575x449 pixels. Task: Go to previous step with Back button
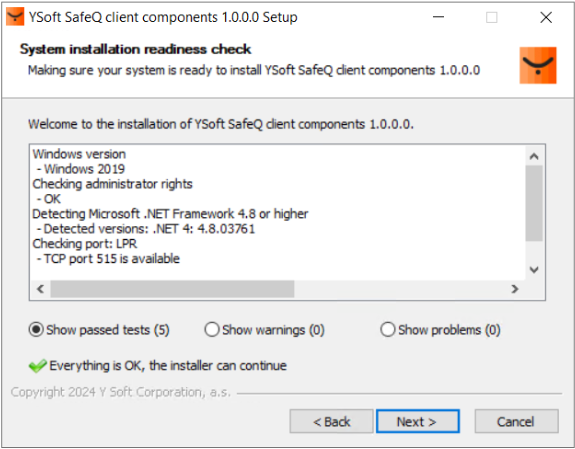pos(331,421)
